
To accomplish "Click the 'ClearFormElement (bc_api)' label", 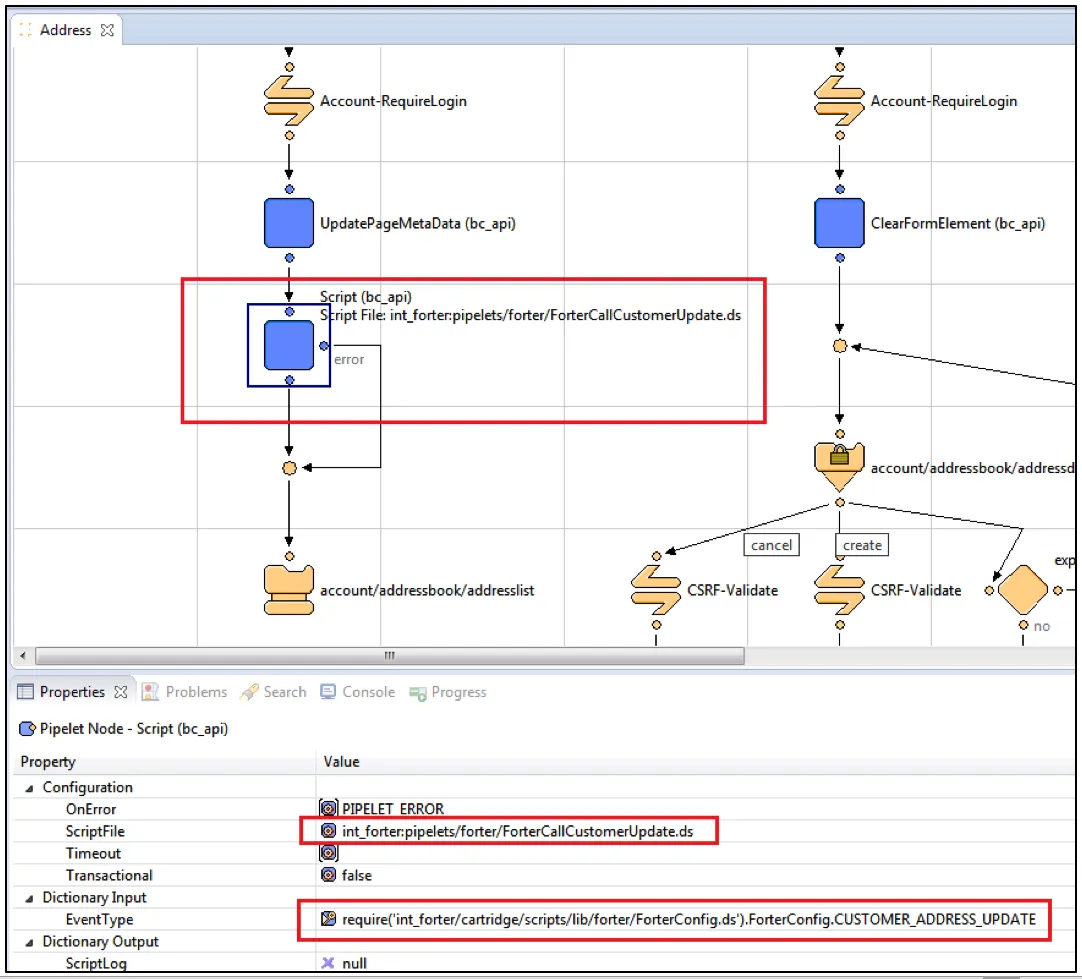I will pyautogui.click(x=958, y=223).
